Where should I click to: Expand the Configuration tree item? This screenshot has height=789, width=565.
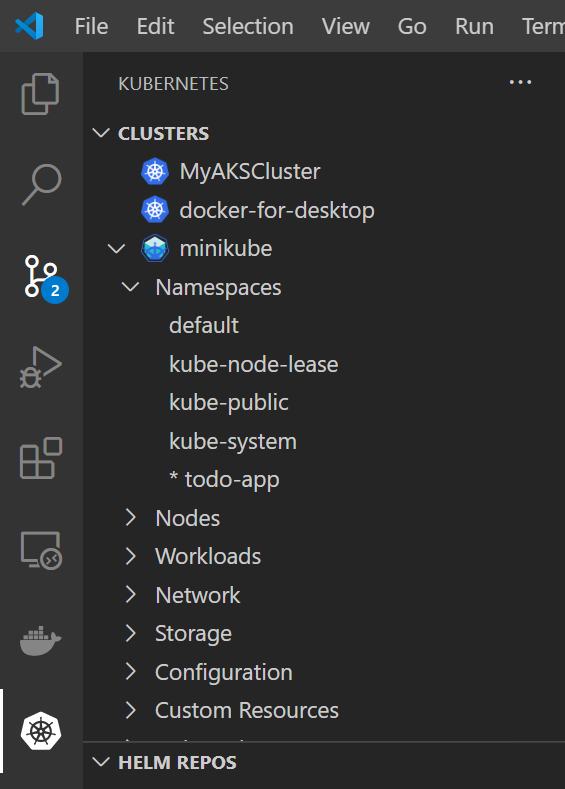pyautogui.click(x=131, y=672)
